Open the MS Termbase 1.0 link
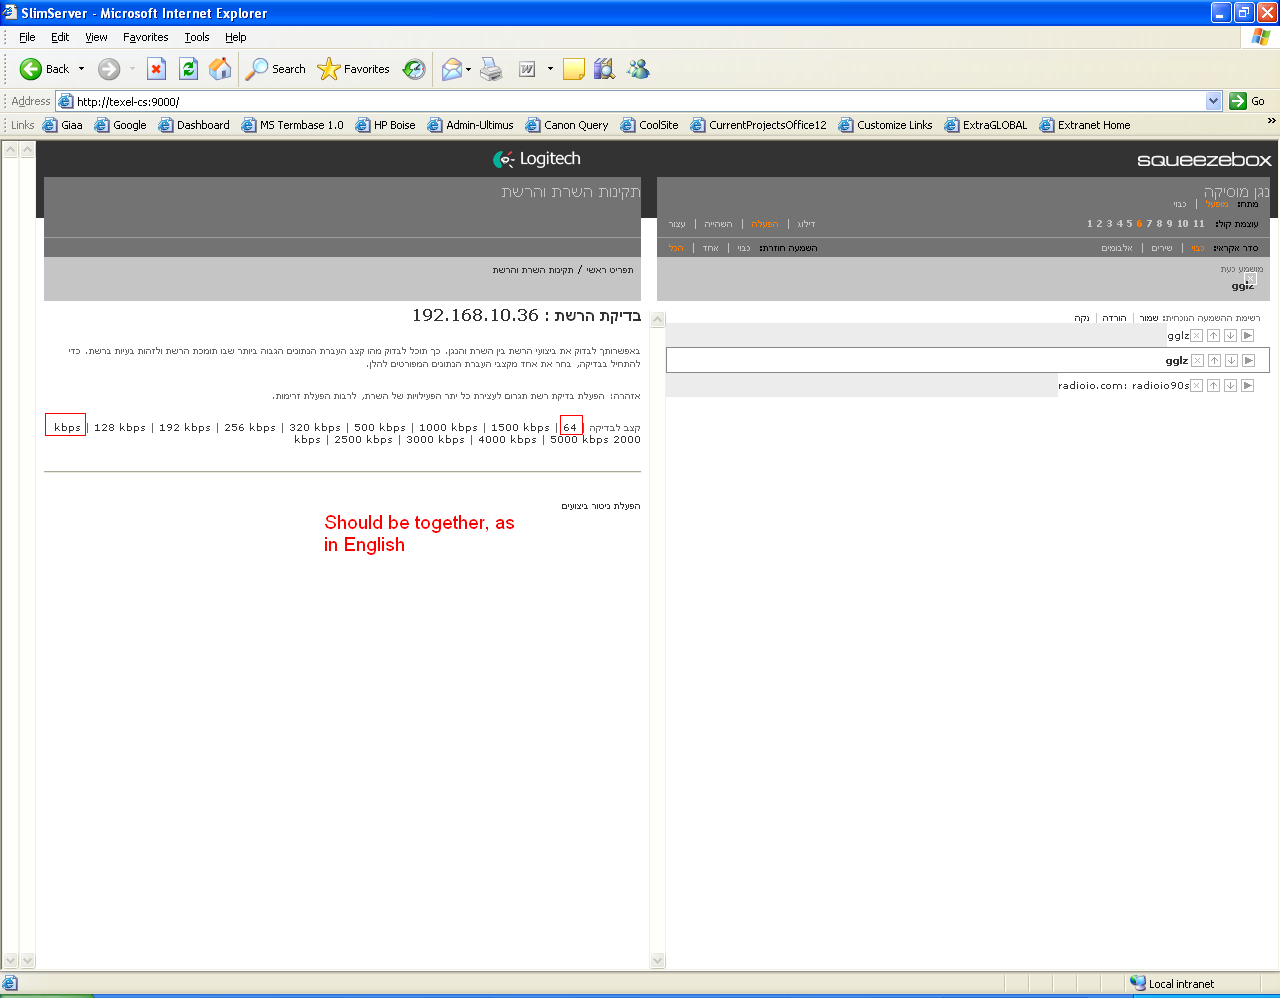This screenshot has width=1280, height=998. [x=301, y=125]
